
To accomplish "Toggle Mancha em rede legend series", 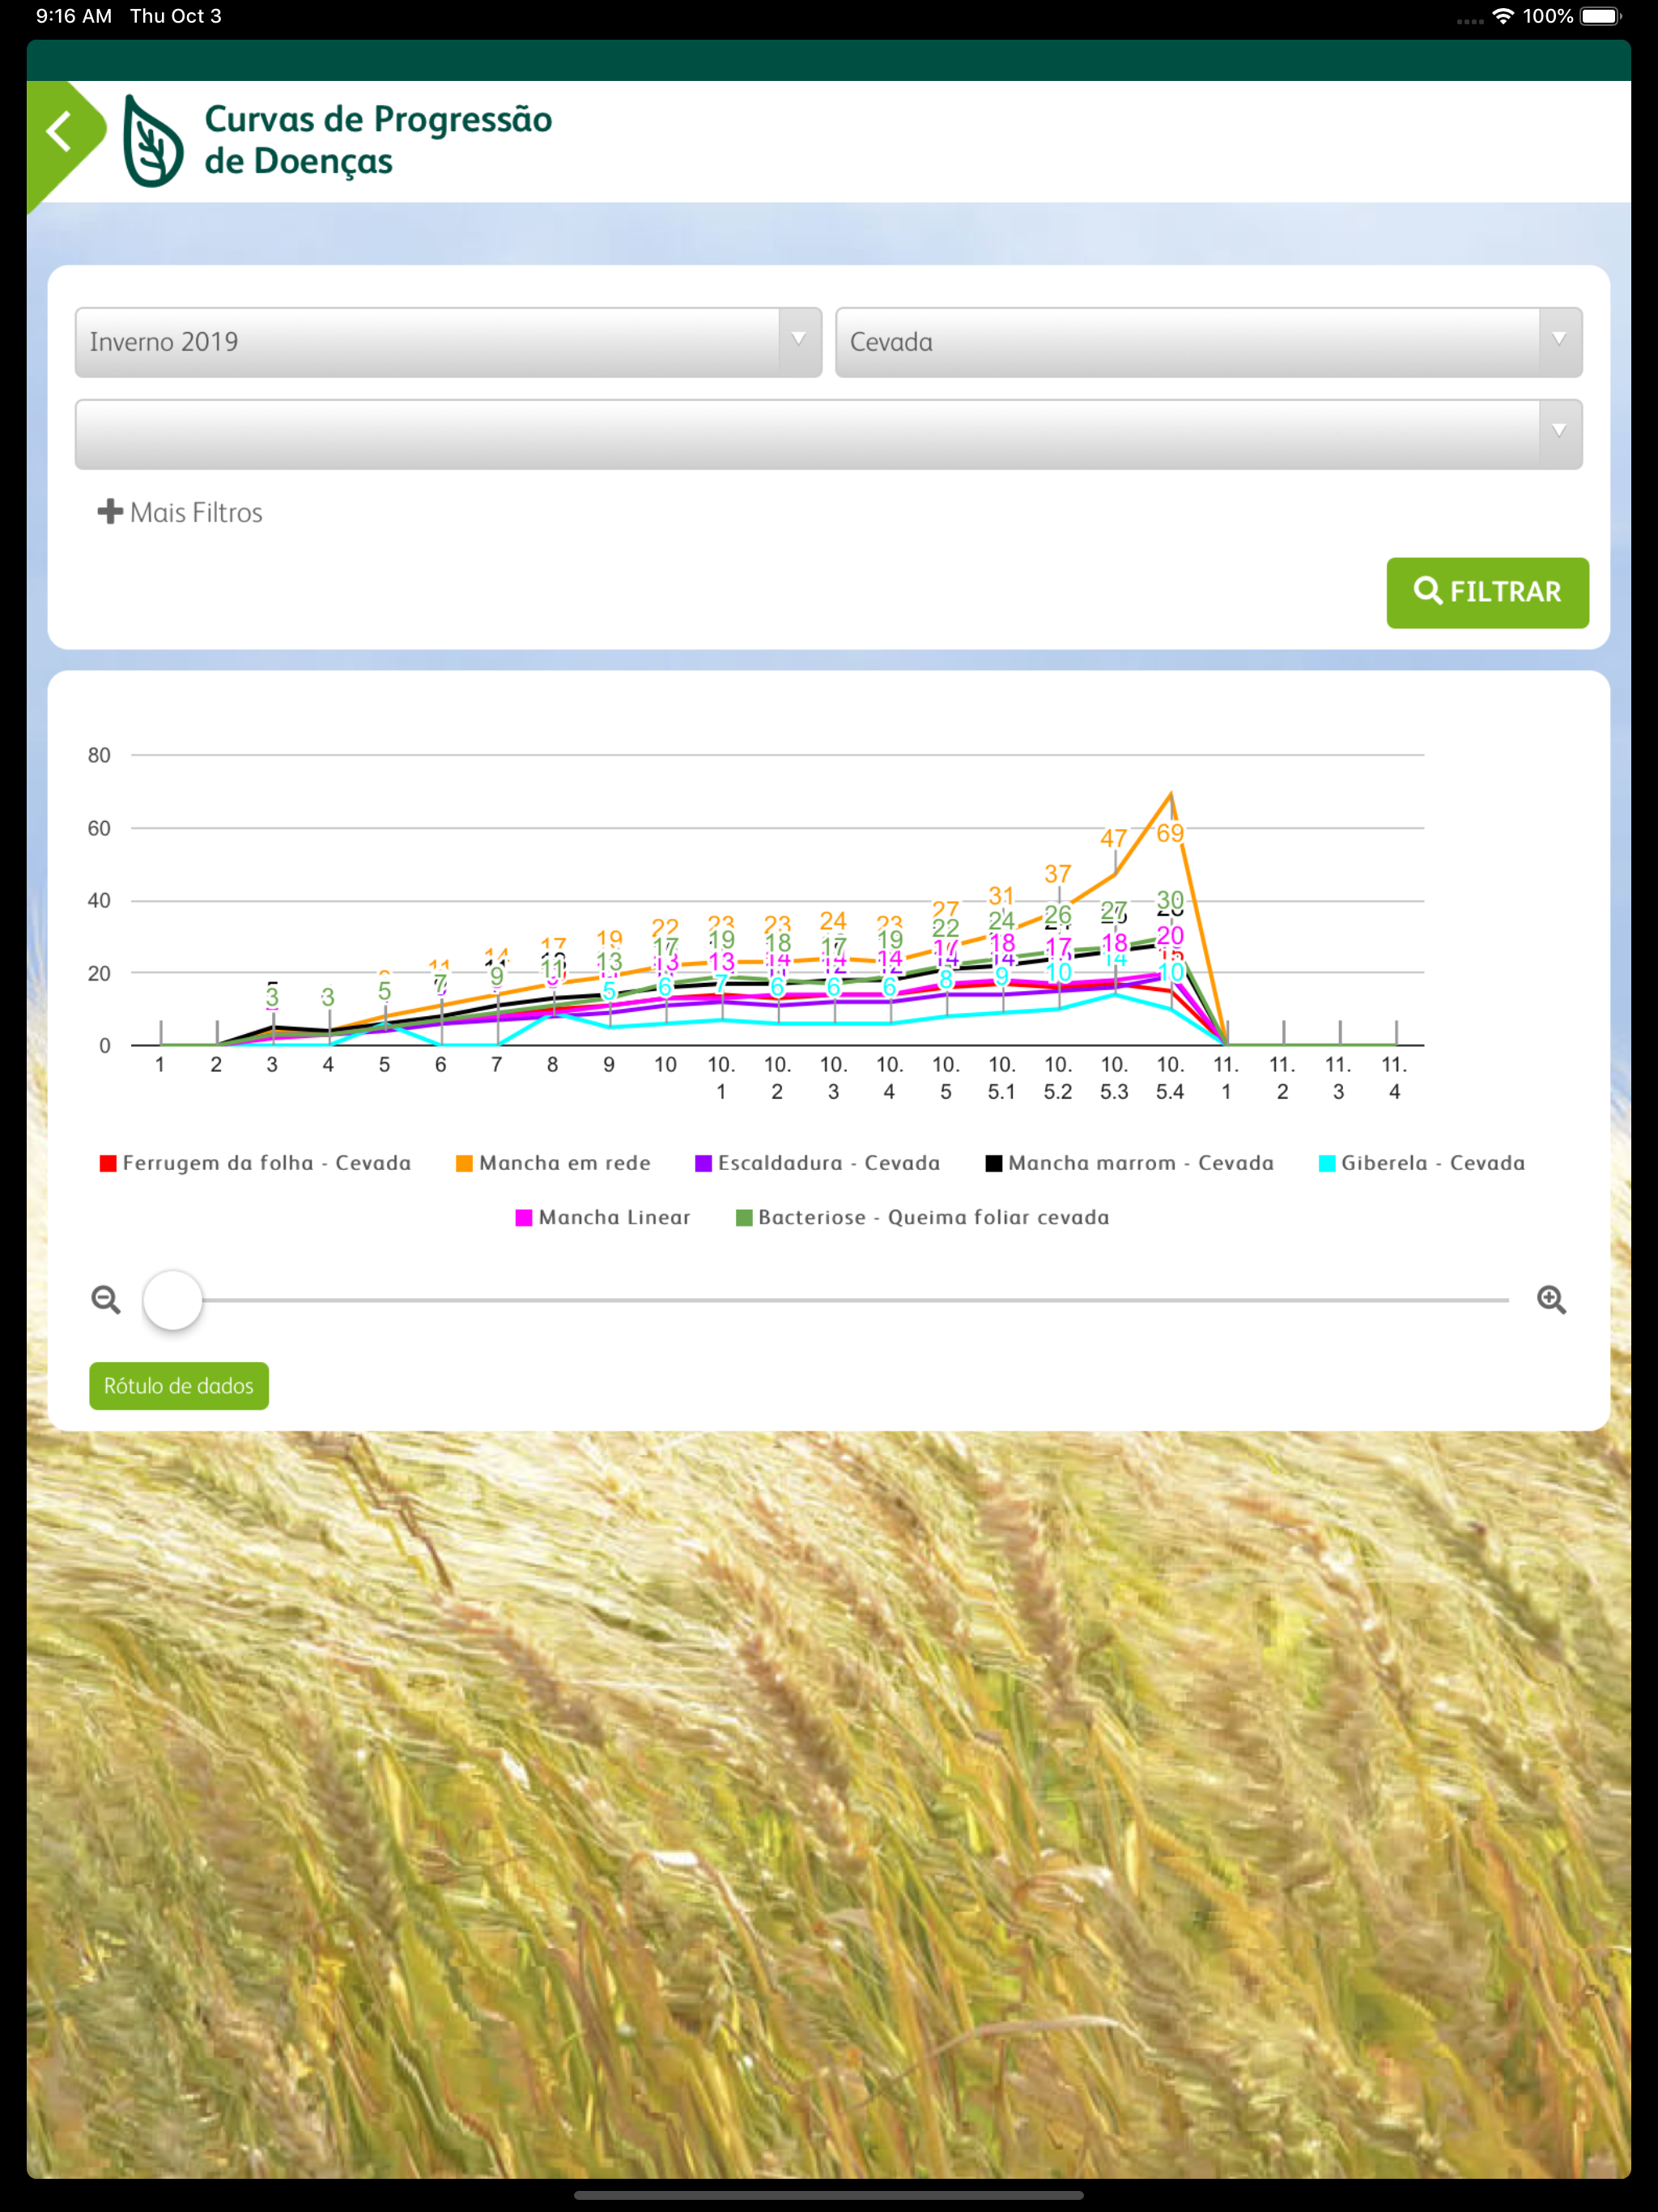I will coord(553,1163).
